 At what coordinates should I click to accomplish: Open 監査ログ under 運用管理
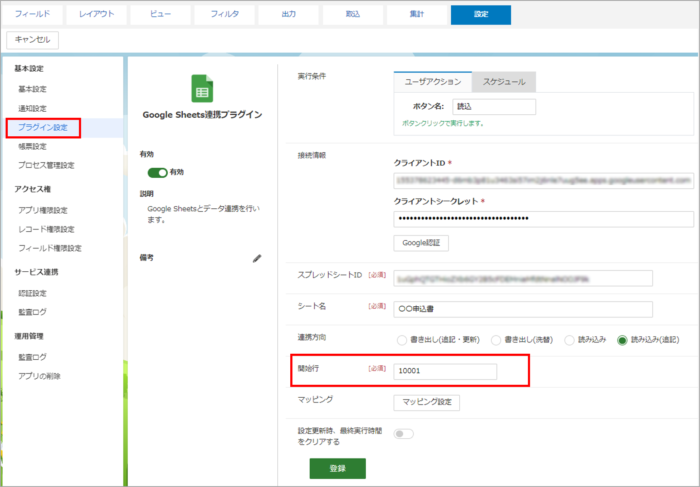32,357
